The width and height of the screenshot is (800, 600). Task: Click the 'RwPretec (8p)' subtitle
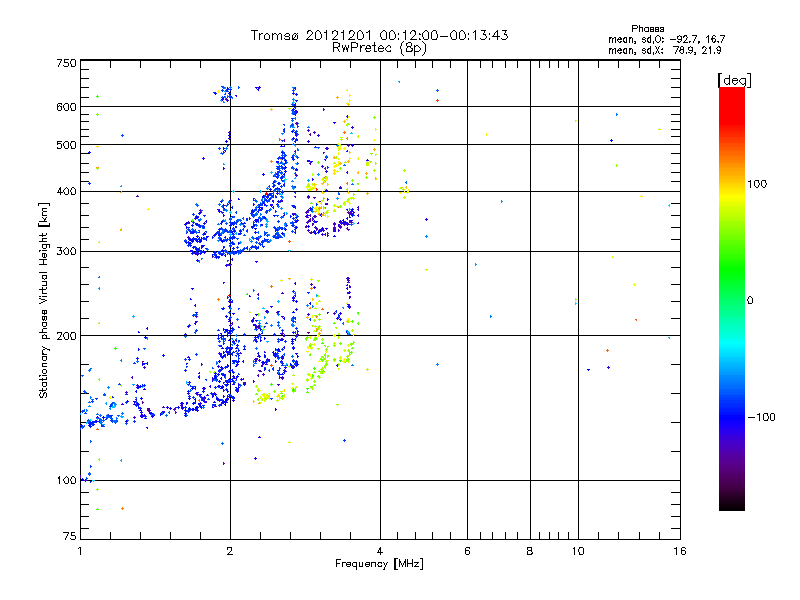pos(379,48)
